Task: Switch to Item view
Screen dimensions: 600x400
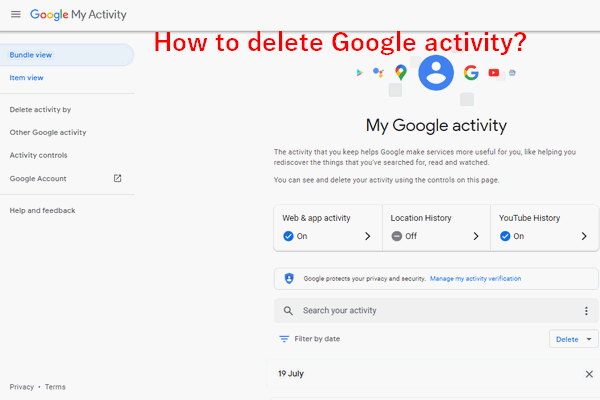Action: [x=26, y=78]
